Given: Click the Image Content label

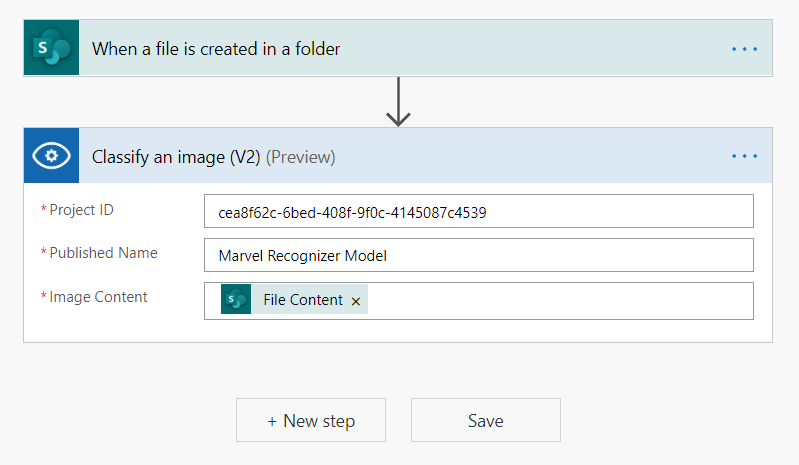Looking at the screenshot, I should (x=98, y=297).
